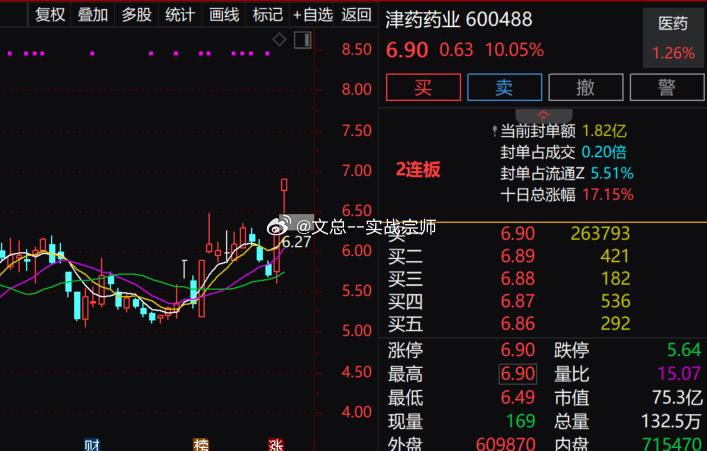Collapse panel with red up chevron
Screen dimensions: 707x451
pyautogui.click(x=543, y=115)
